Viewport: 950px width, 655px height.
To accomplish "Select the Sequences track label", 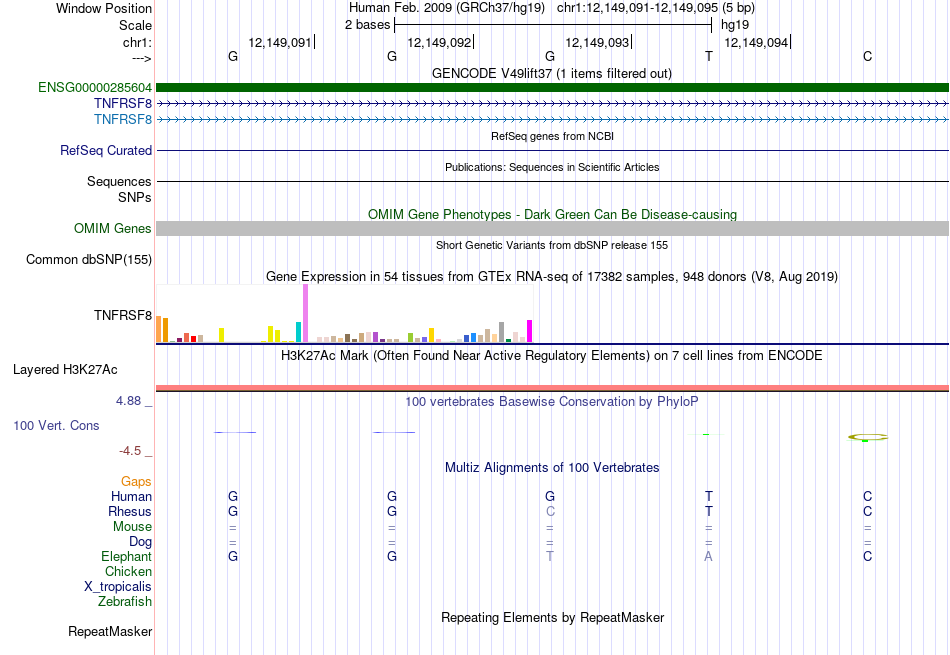I will pos(119,181).
